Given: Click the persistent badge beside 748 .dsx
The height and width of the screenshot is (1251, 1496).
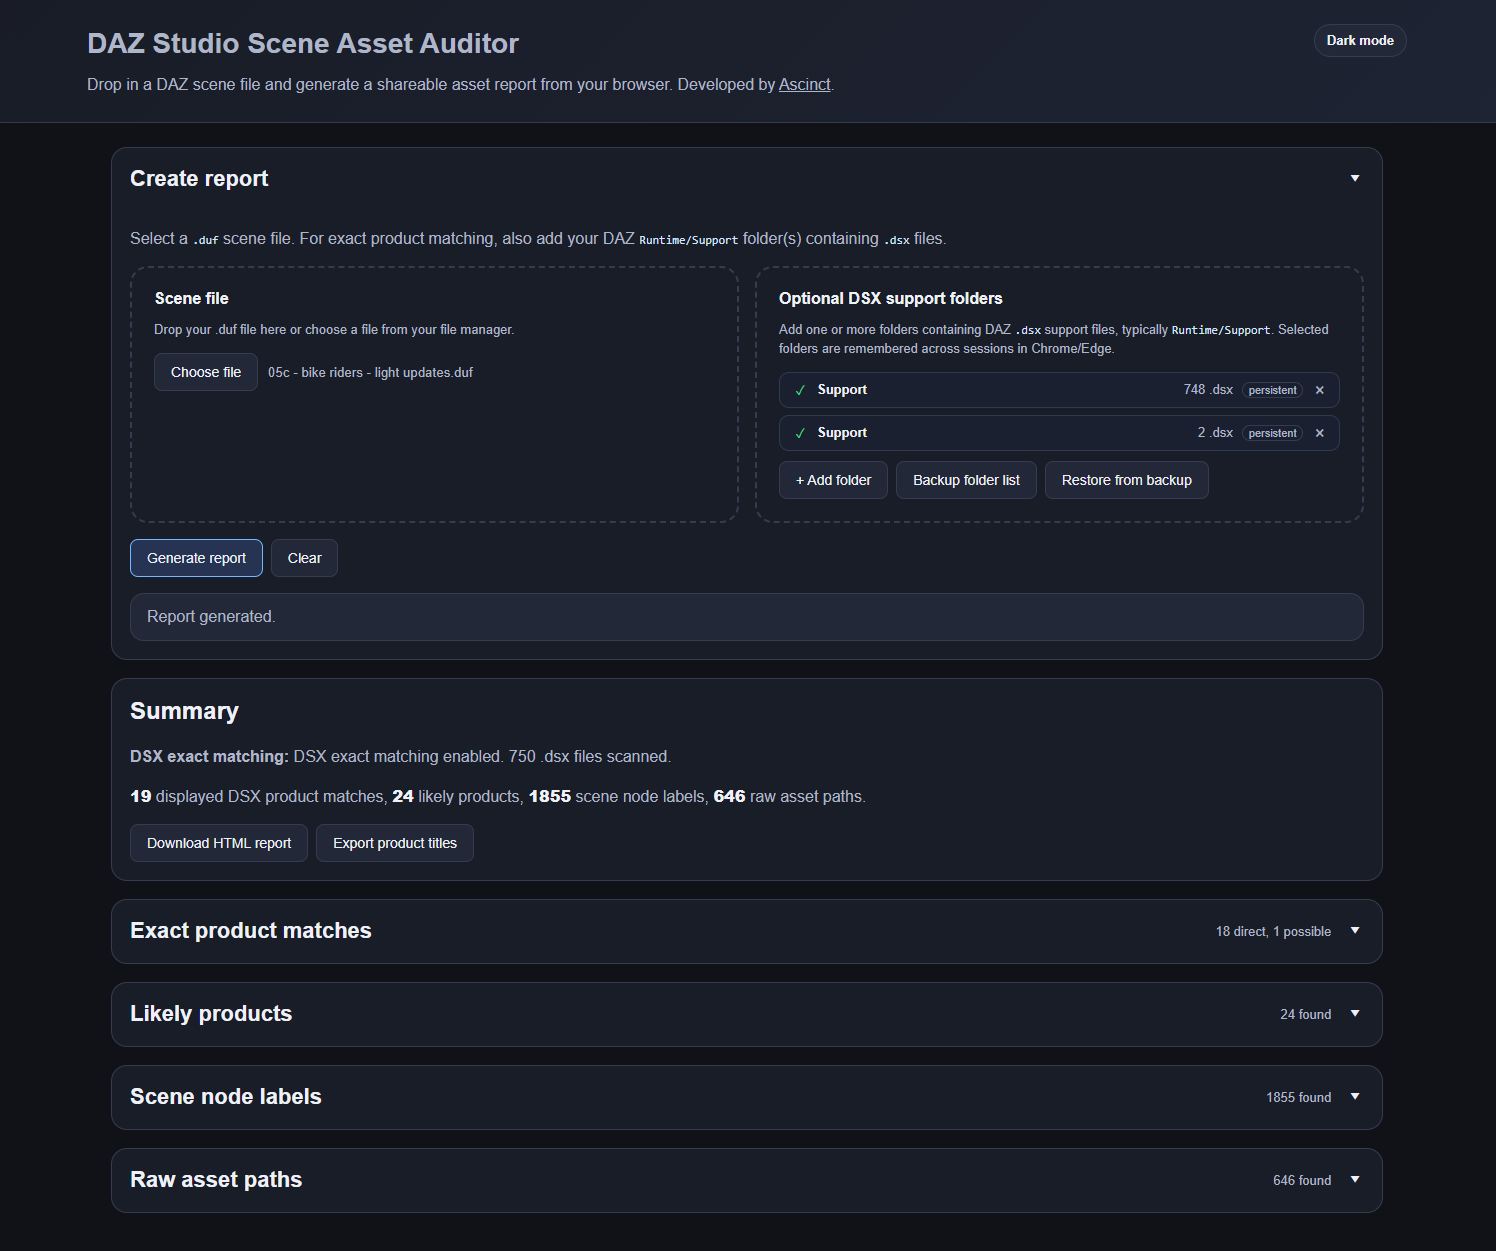Looking at the screenshot, I should [1272, 390].
